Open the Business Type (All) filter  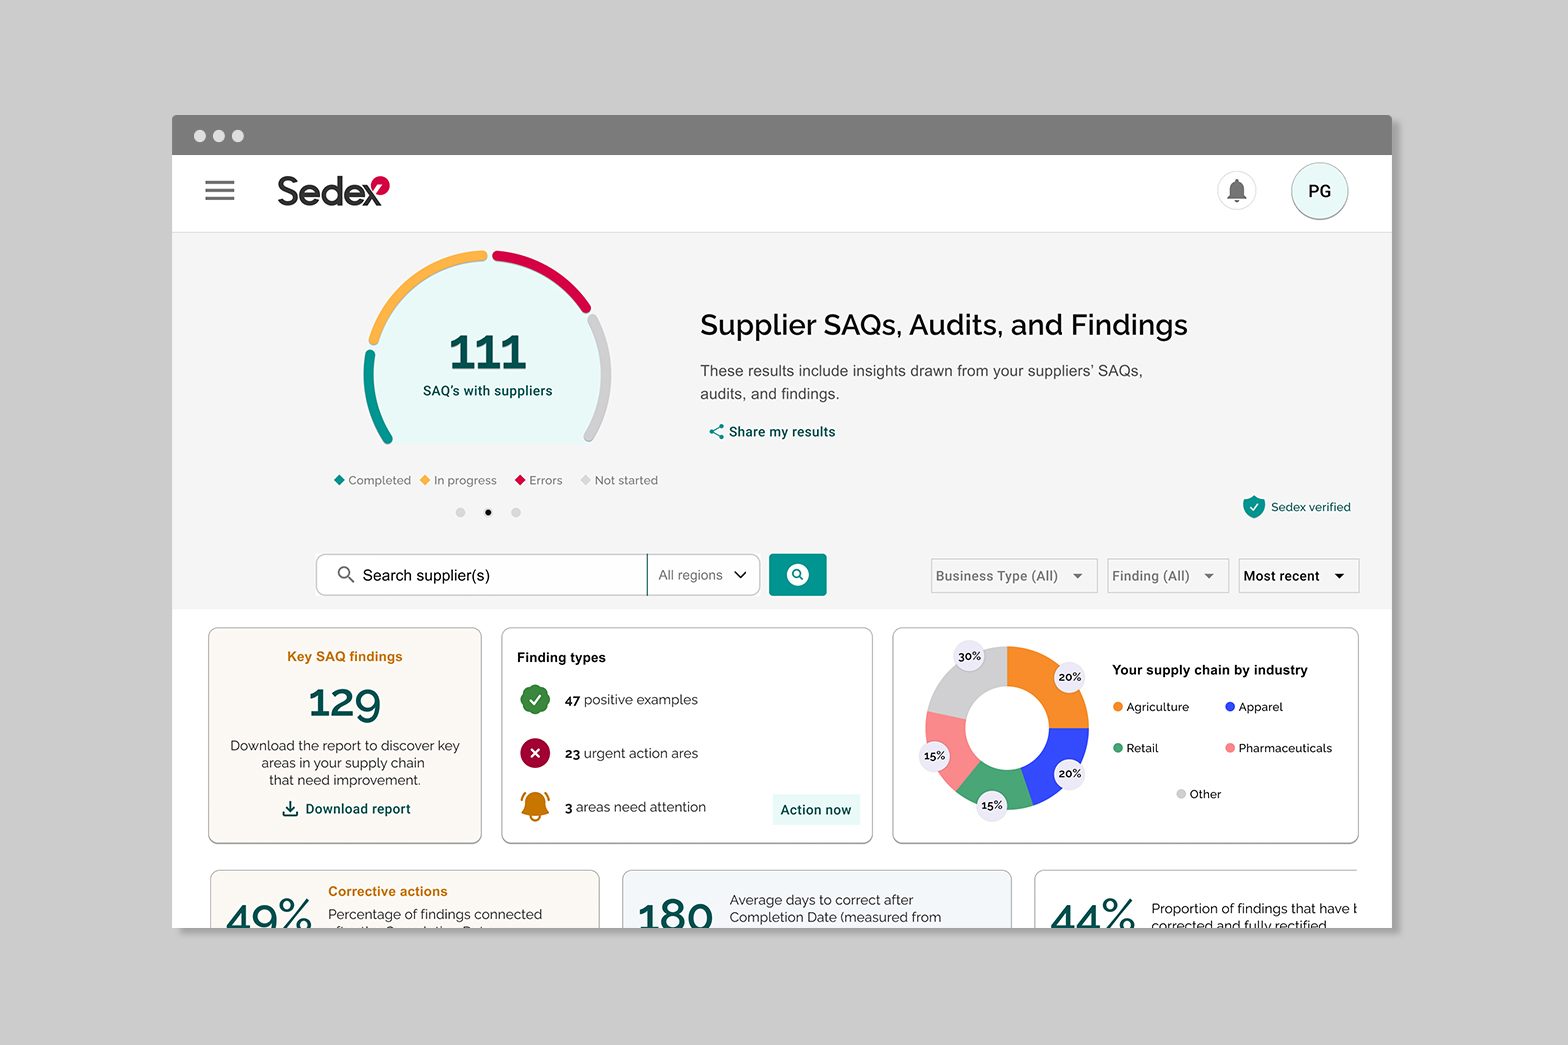coord(1012,576)
